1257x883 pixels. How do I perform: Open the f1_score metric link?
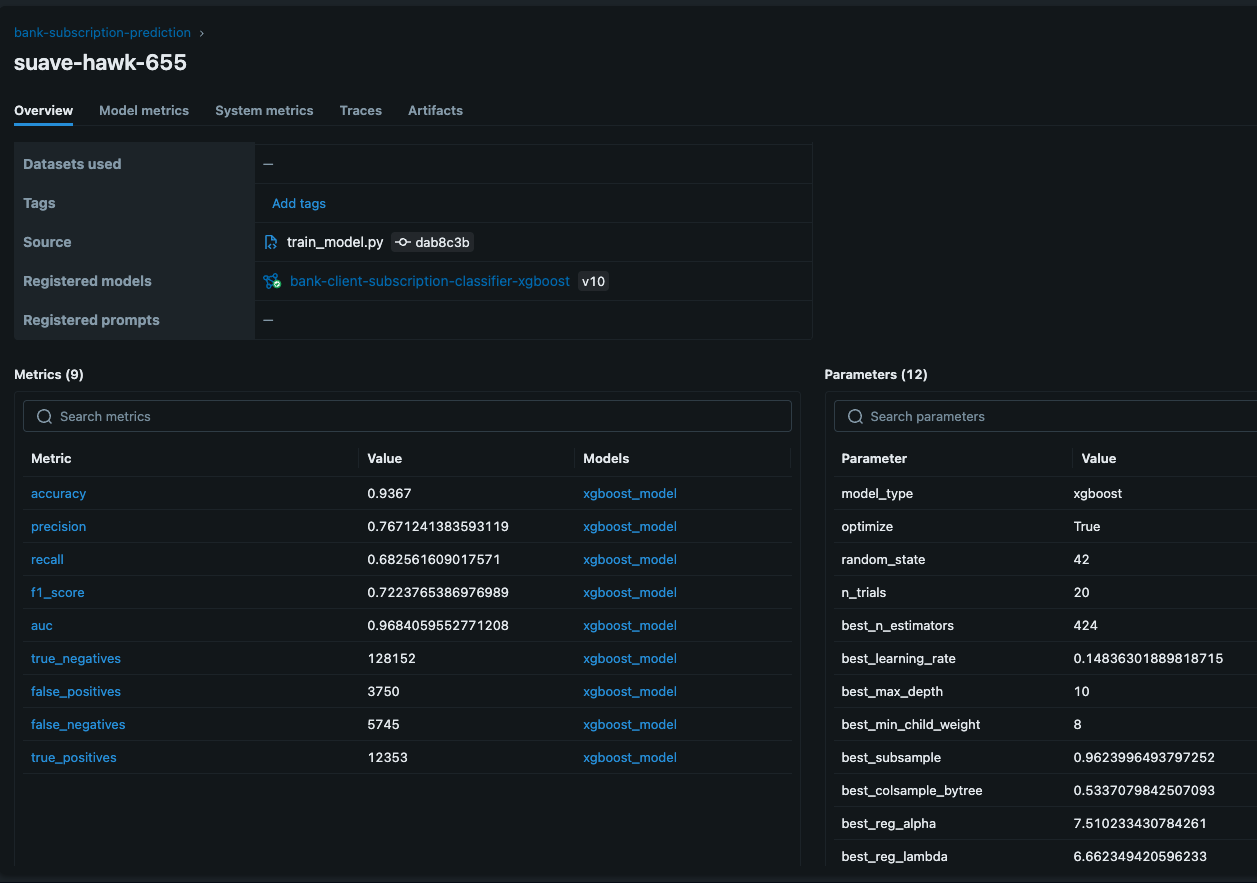click(58, 592)
